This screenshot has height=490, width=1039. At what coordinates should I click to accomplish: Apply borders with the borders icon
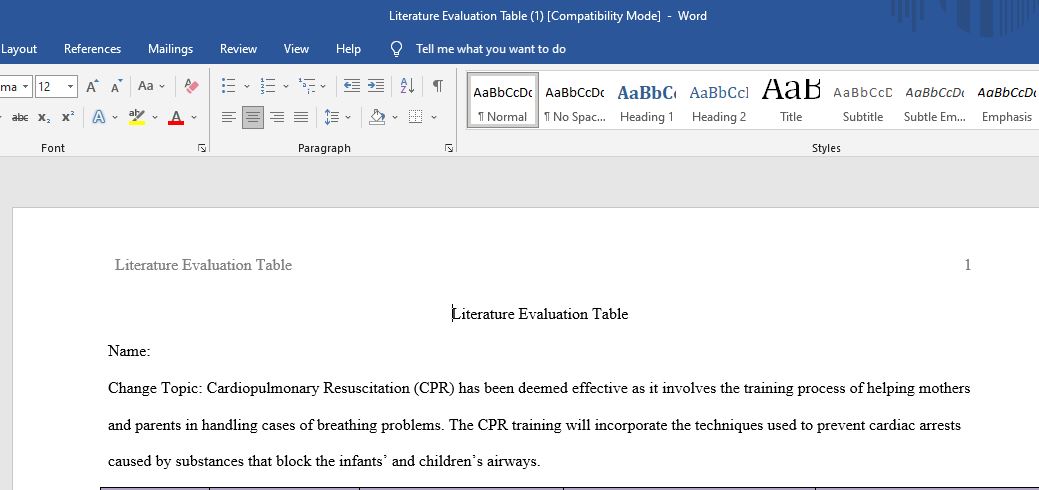[x=415, y=117]
